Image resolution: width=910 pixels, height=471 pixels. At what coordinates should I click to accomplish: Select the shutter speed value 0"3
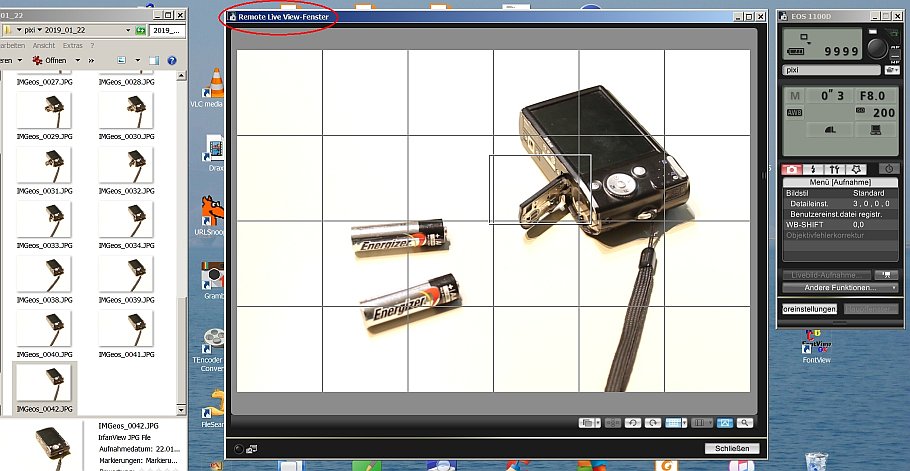(x=830, y=96)
